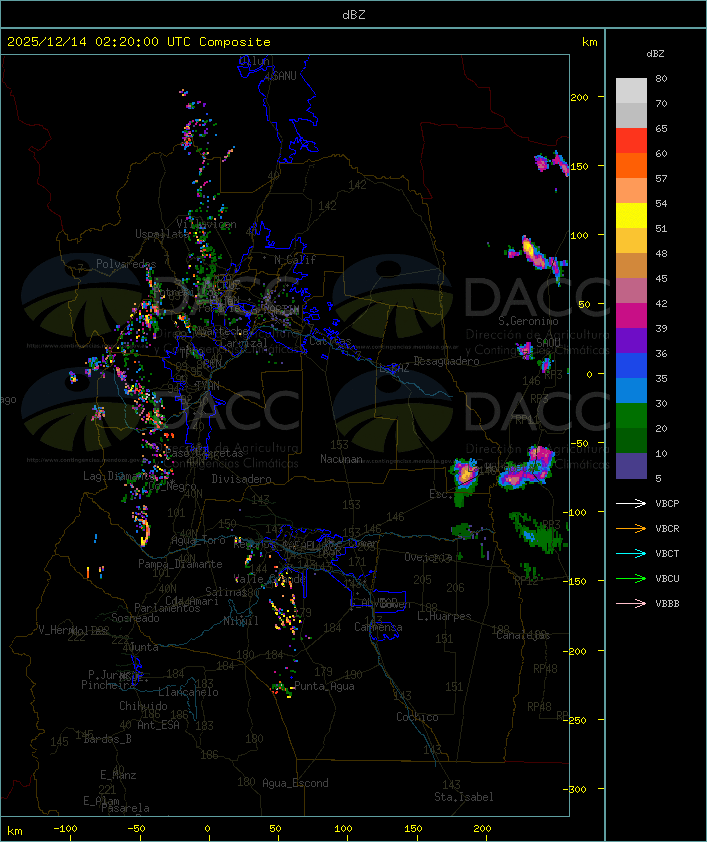Click the 'Carrizal' map label
The height and width of the screenshot is (842, 707).
(244, 343)
